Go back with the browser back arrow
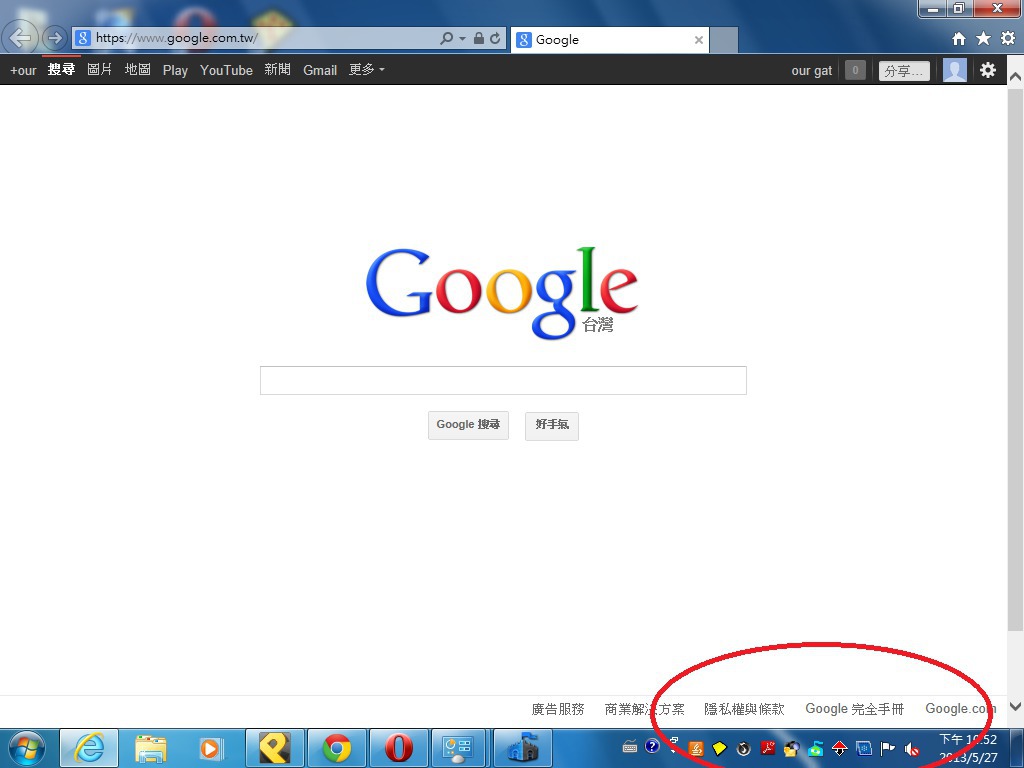Screen dimensions: 1024x768 point(20,38)
